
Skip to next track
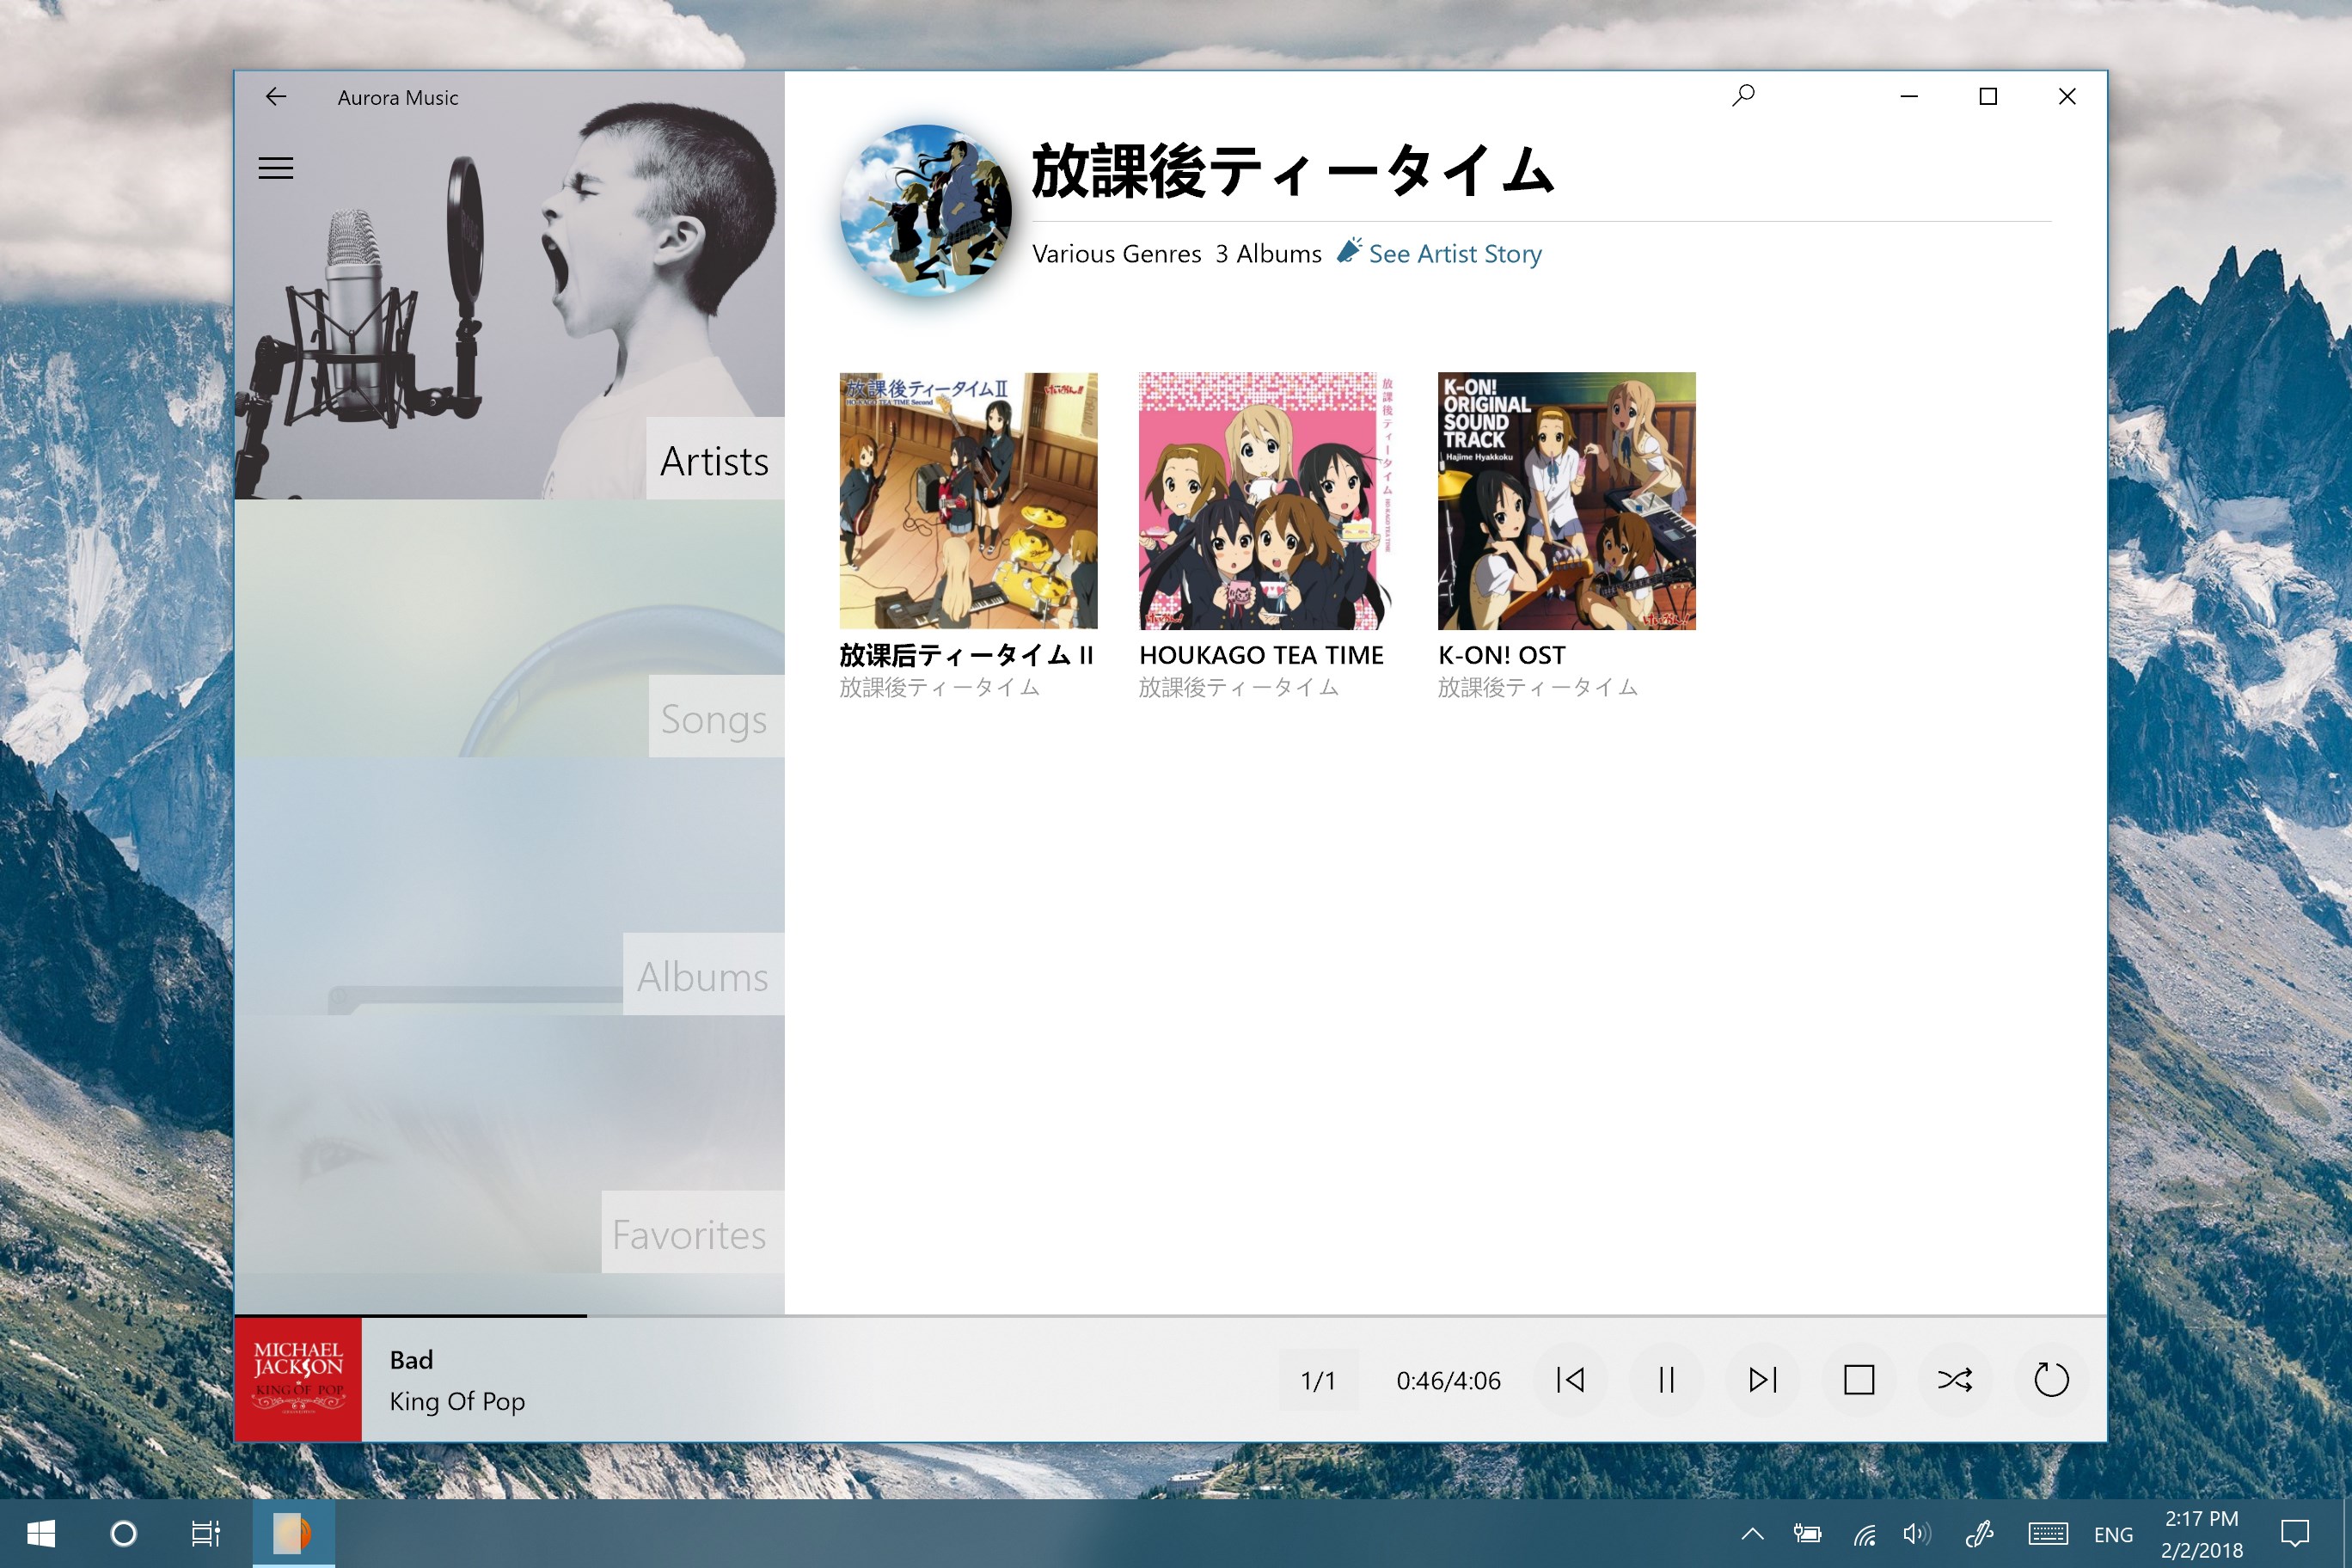click(x=1763, y=1380)
